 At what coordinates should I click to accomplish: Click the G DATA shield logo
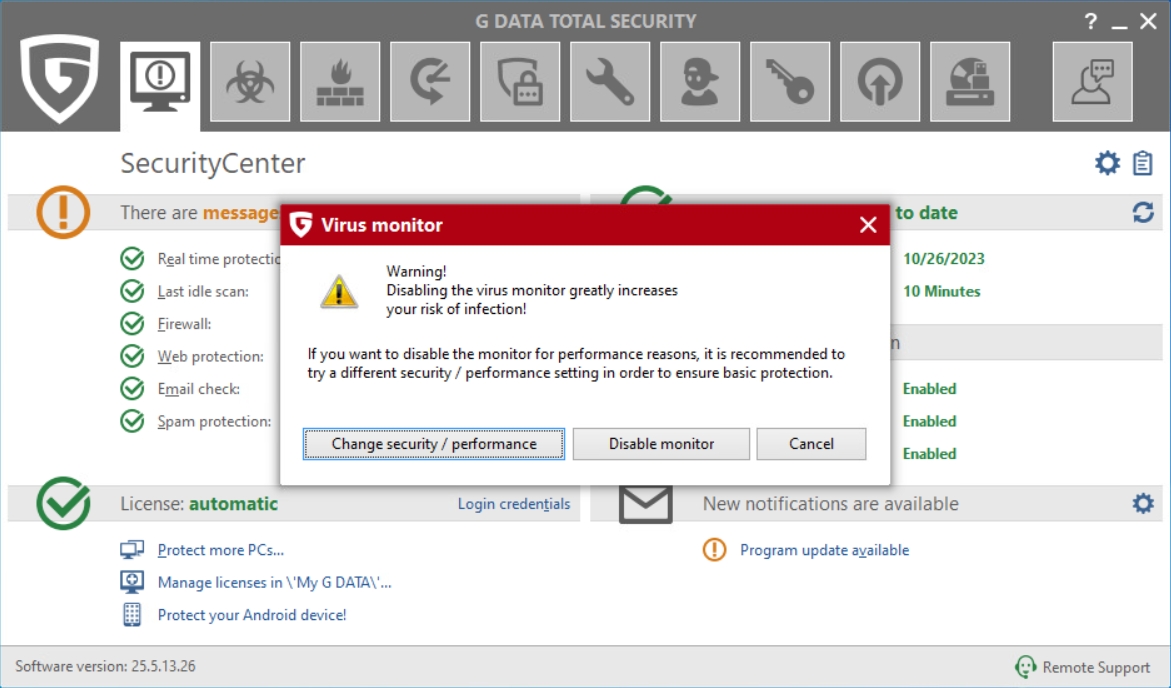[60, 78]
